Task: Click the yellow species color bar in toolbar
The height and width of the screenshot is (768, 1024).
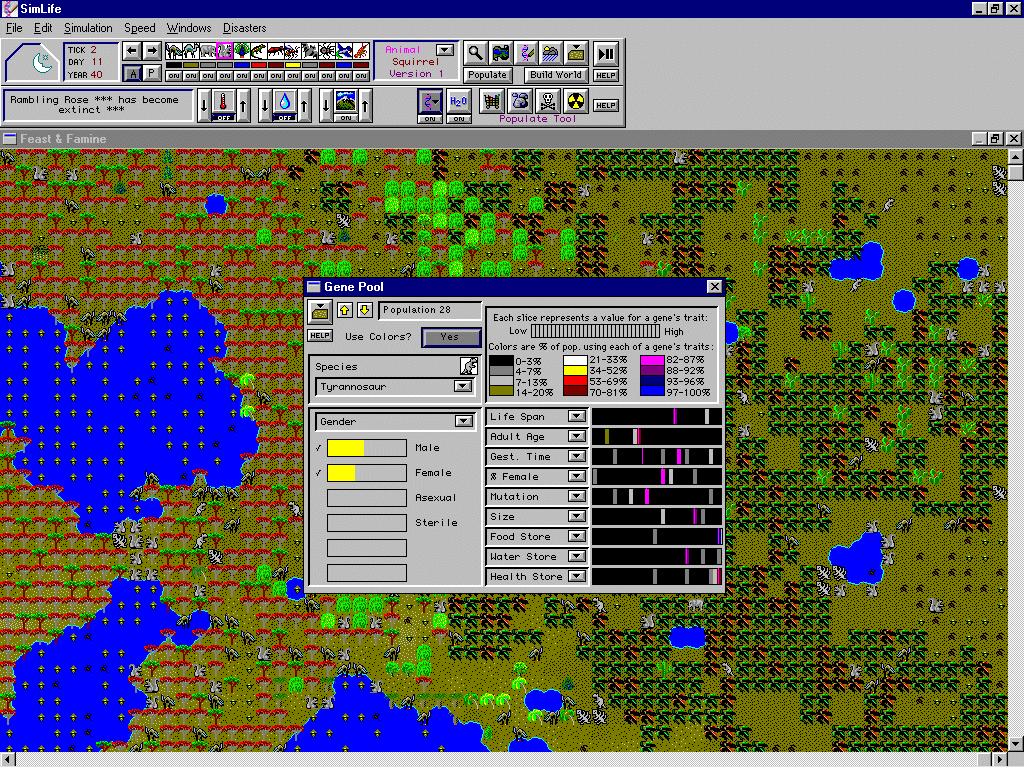Action: (x=293, y=65)
